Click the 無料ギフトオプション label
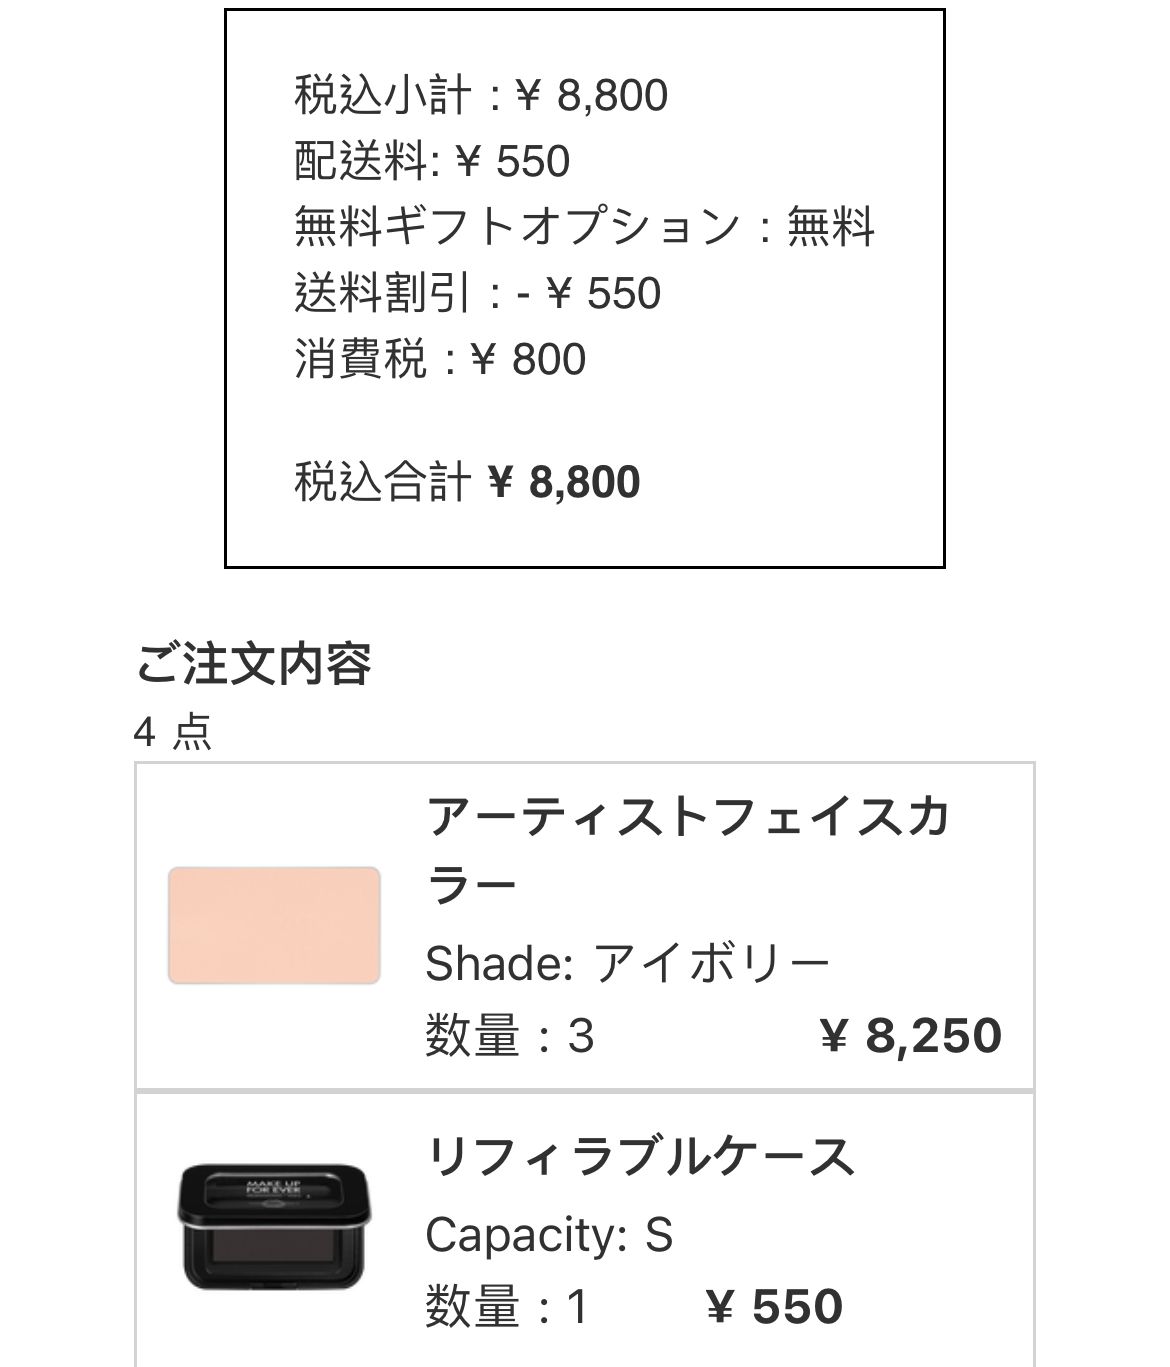 tap(517, 227)
